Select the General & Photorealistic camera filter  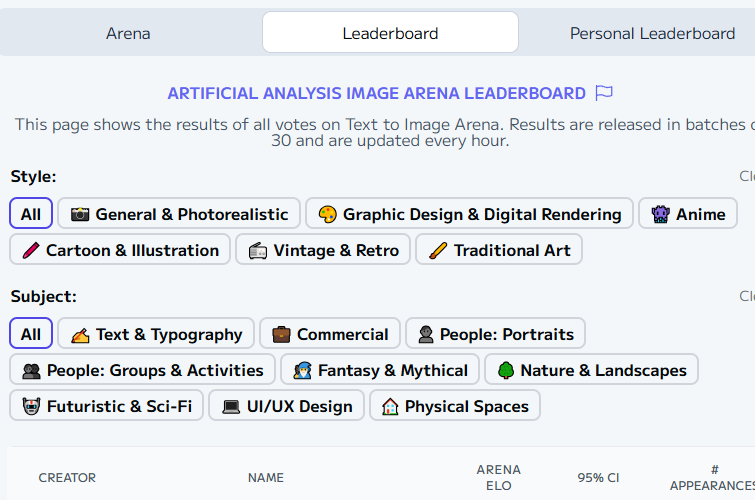tap(179, 214)
